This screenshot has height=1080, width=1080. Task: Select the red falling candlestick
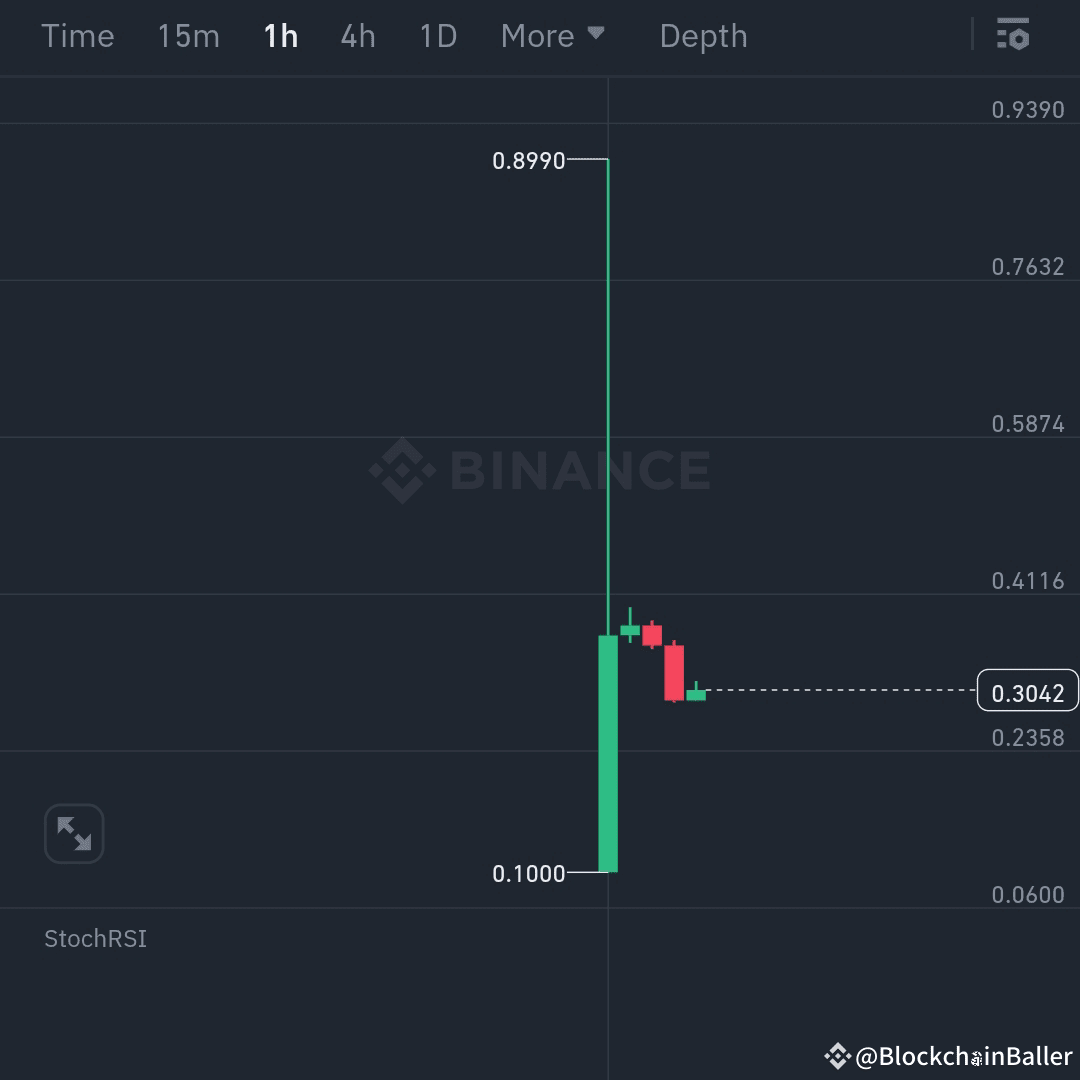pyautogui.click(x=675, y=670)
